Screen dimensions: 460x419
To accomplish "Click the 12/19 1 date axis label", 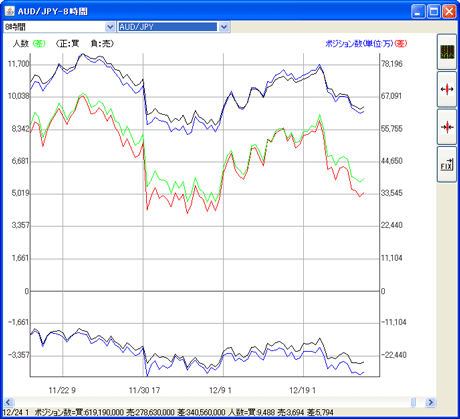I will [x=302, y=390].
